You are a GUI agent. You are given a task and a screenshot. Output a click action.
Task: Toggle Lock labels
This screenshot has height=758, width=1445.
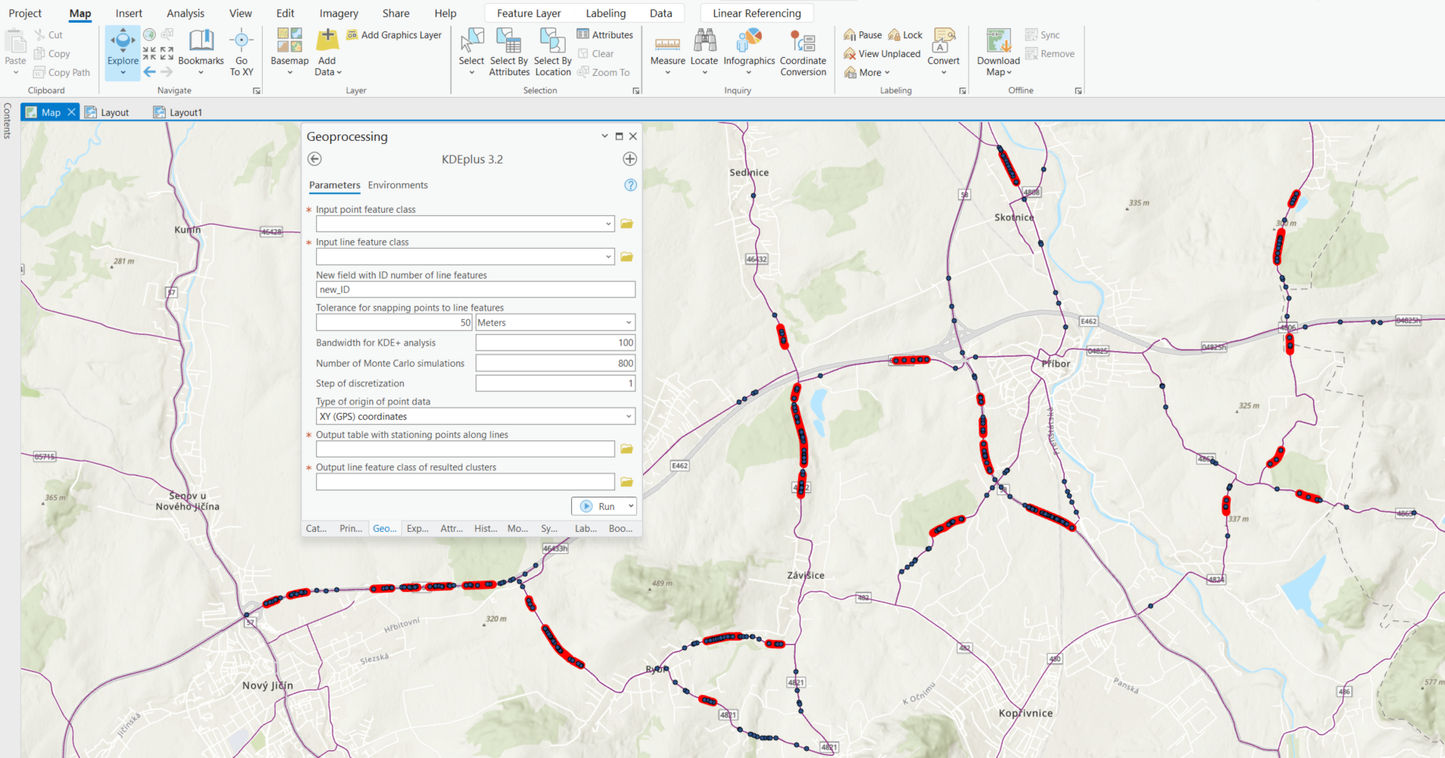(x=906, y=35)
